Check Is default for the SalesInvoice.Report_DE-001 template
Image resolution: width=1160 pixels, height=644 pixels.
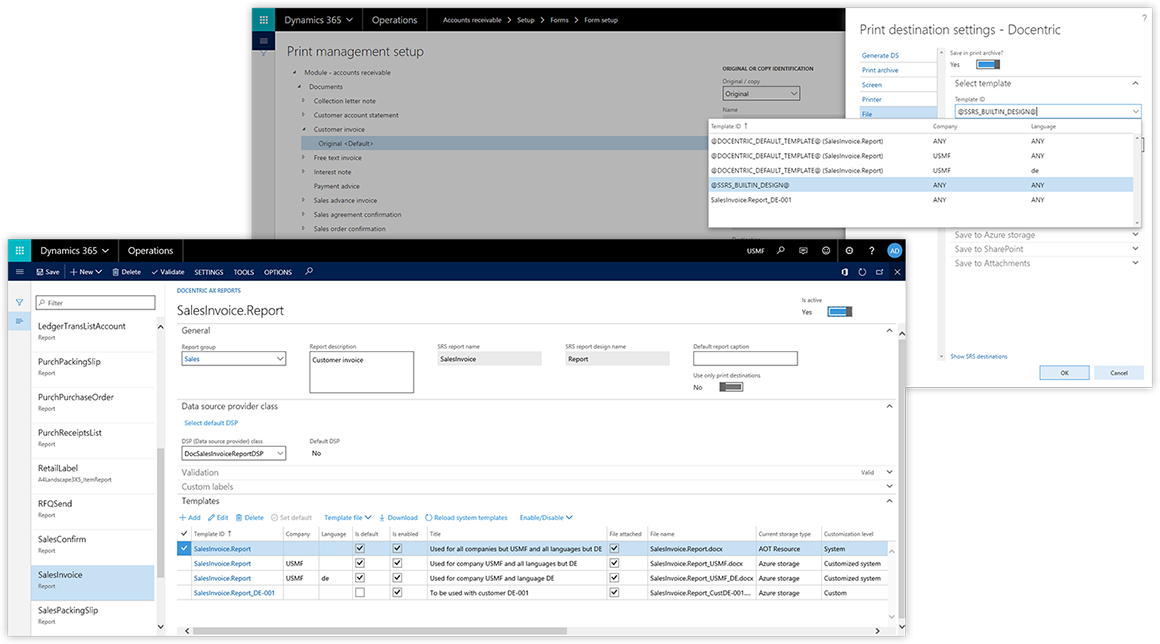(x=360, y=592)
